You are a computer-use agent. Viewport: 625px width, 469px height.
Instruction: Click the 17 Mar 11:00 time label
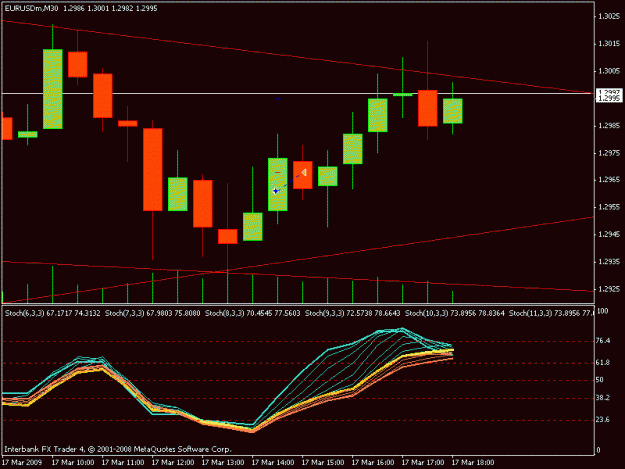[x=123, y=463]
